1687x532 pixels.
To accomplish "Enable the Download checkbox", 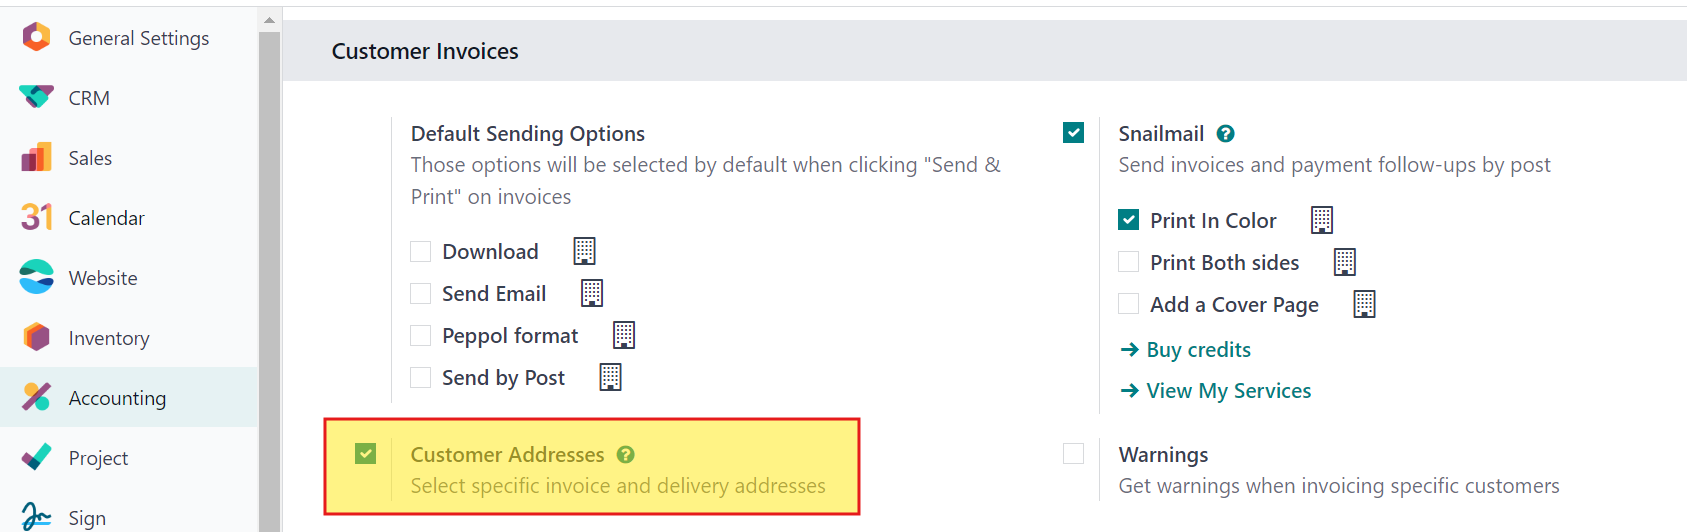I will coord(421,251).
